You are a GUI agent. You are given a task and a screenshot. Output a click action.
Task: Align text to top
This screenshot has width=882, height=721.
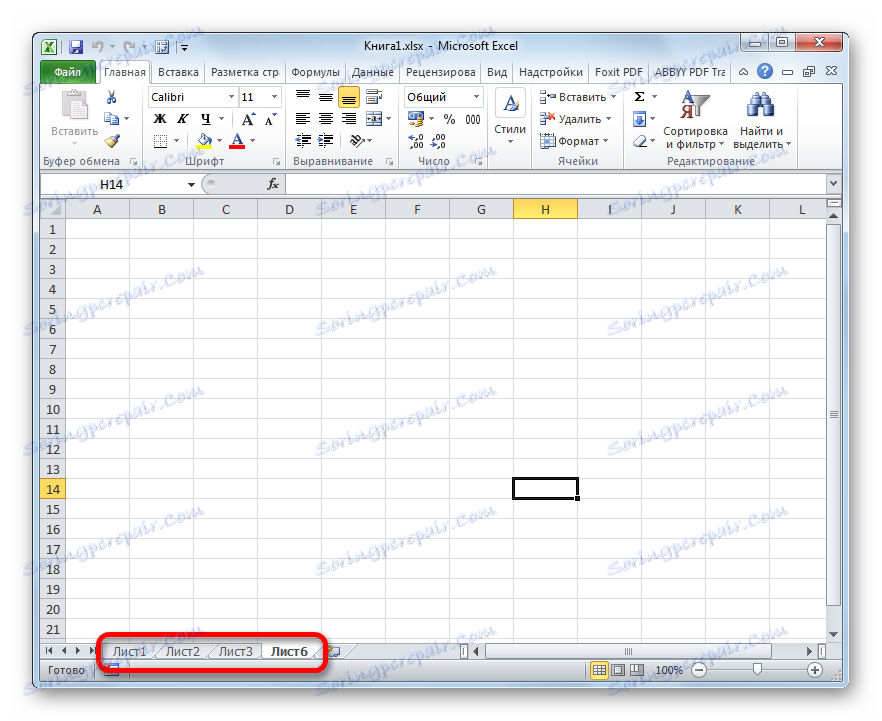(x=303, y=97)
